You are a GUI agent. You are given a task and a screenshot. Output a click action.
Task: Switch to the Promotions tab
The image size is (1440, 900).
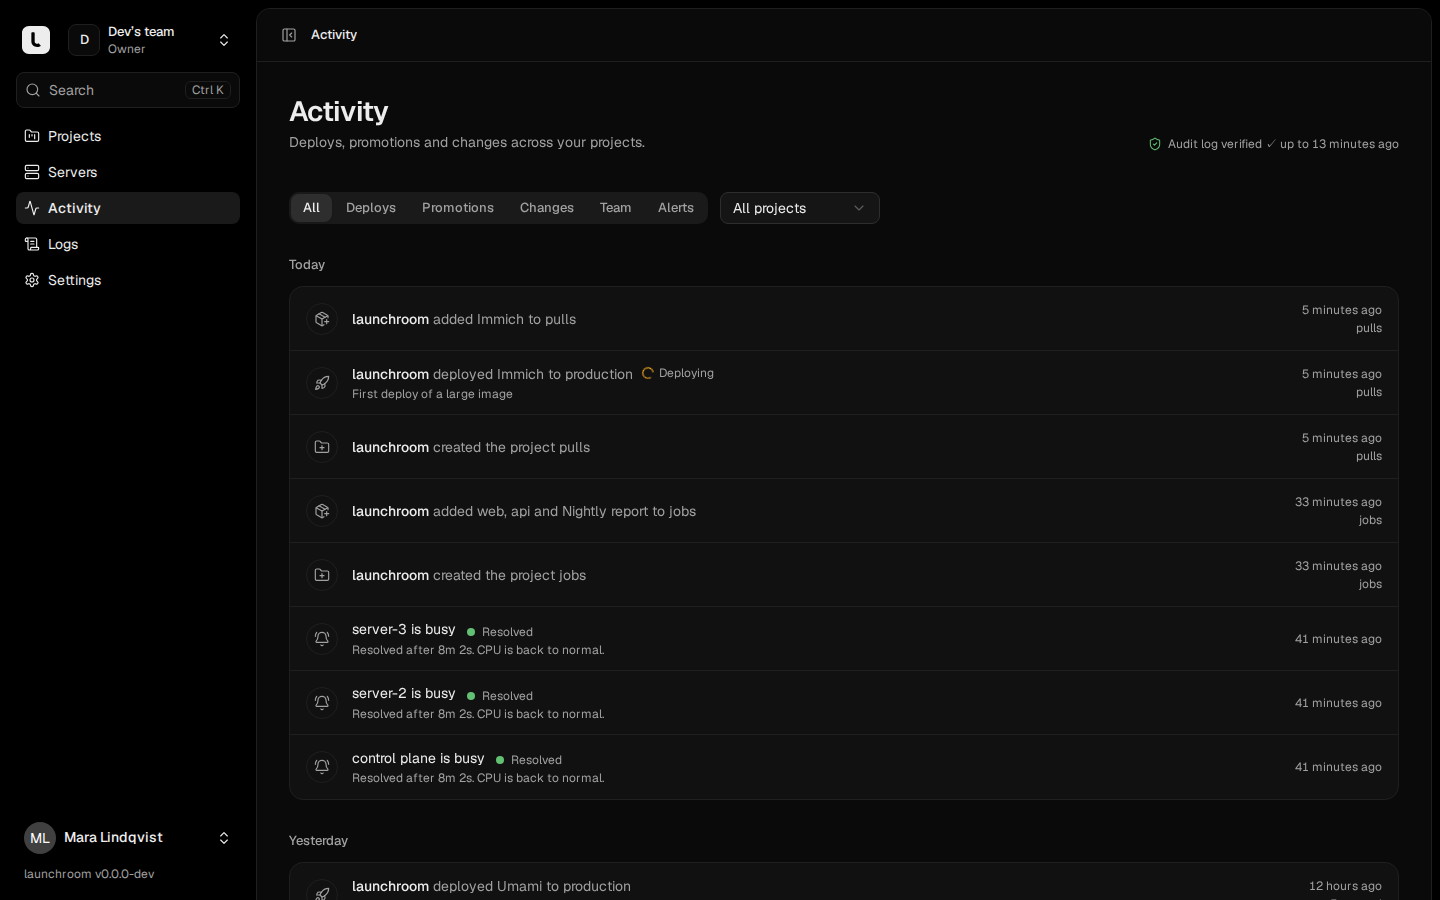(x=458, y=208)
